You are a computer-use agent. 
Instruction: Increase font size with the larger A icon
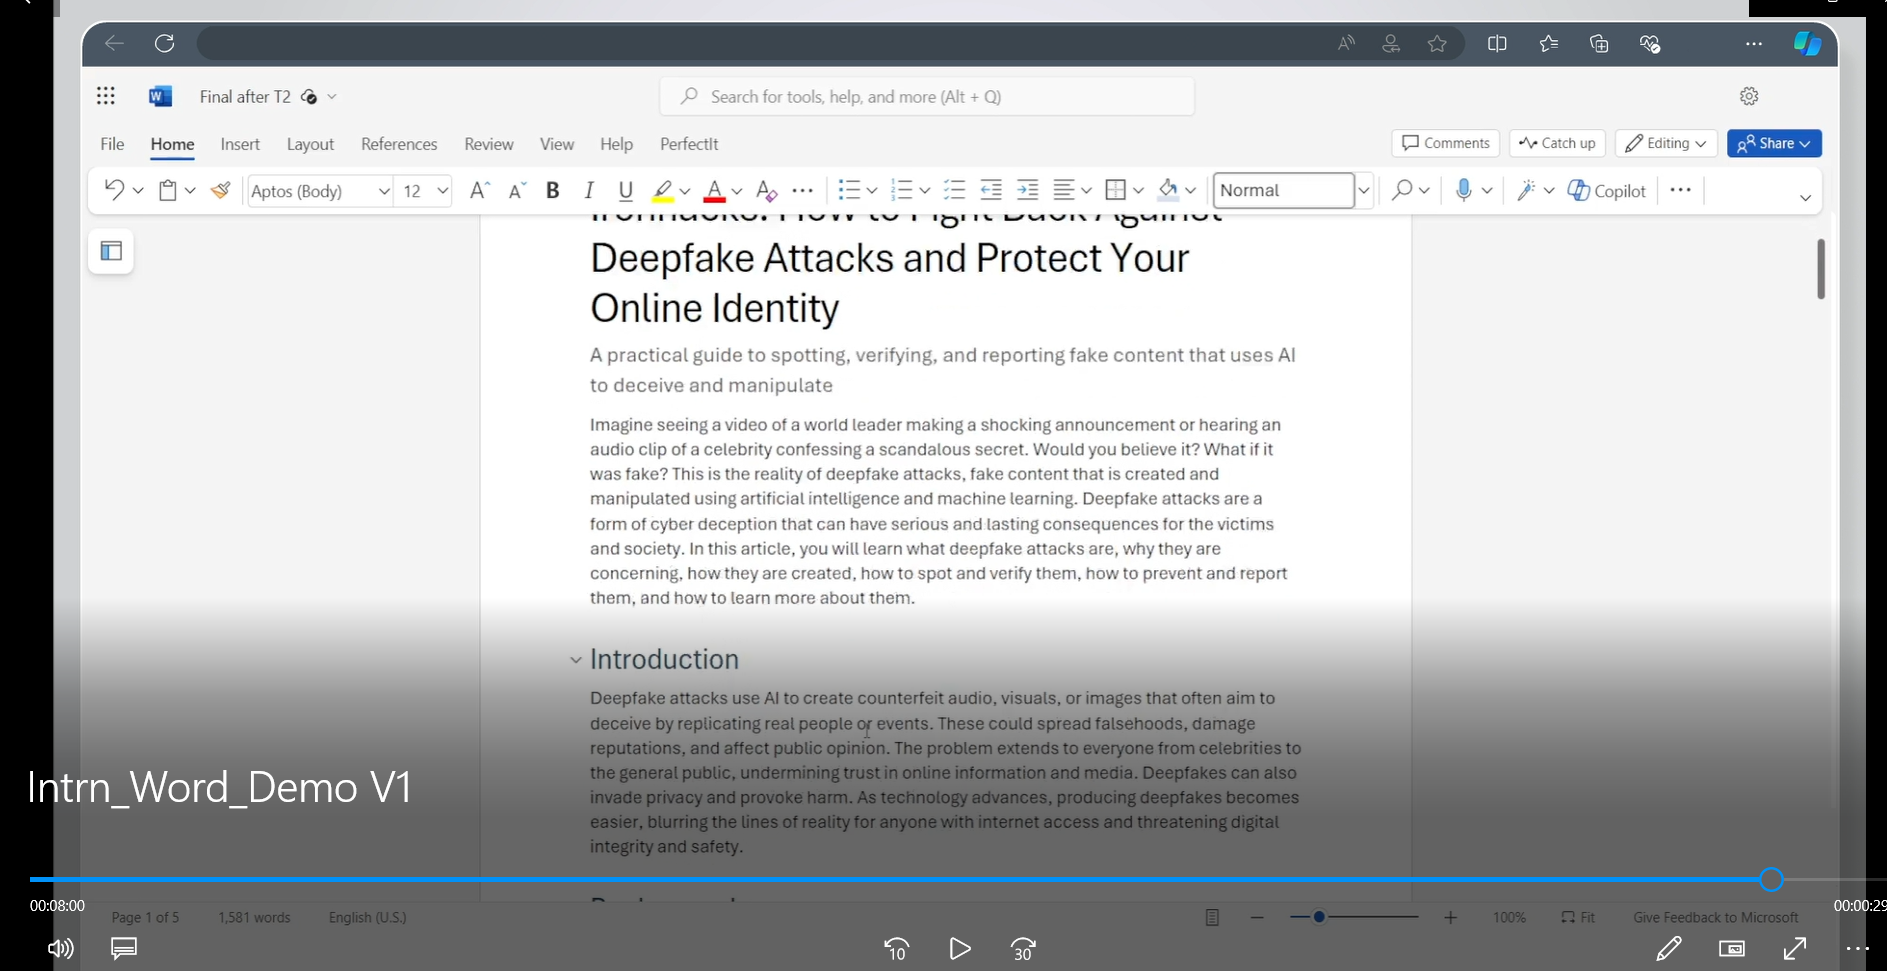pos(480,190)
